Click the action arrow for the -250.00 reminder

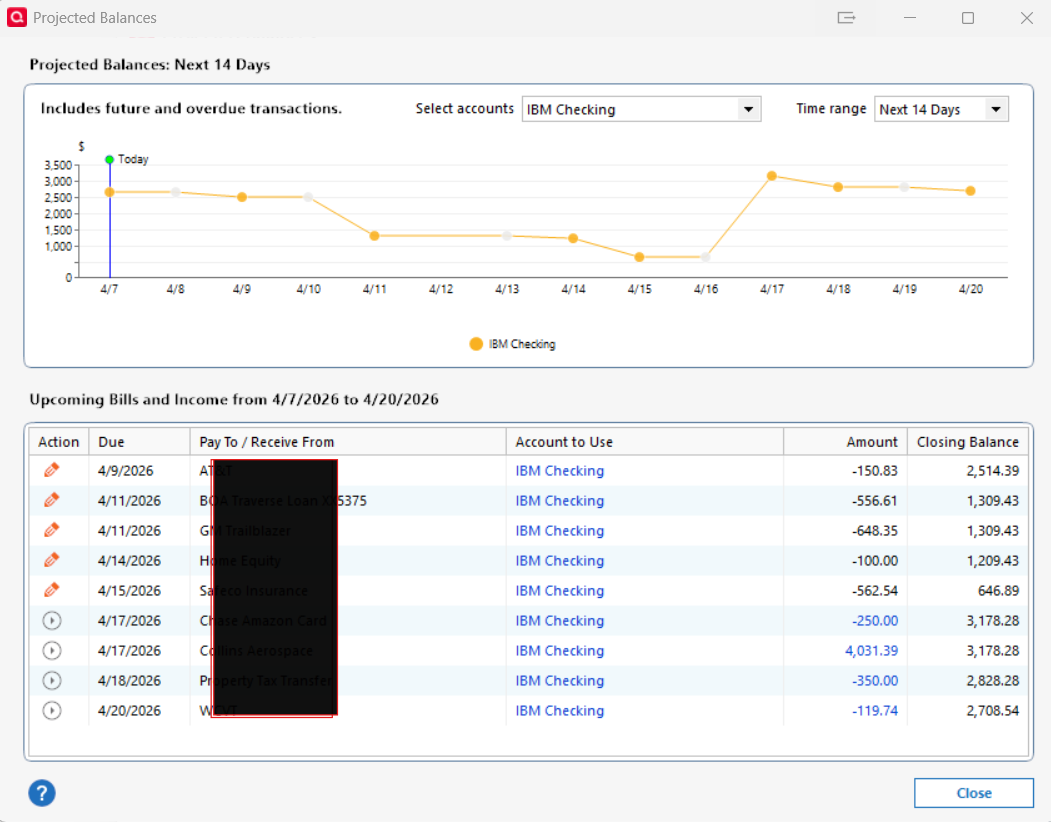(52, 620)
